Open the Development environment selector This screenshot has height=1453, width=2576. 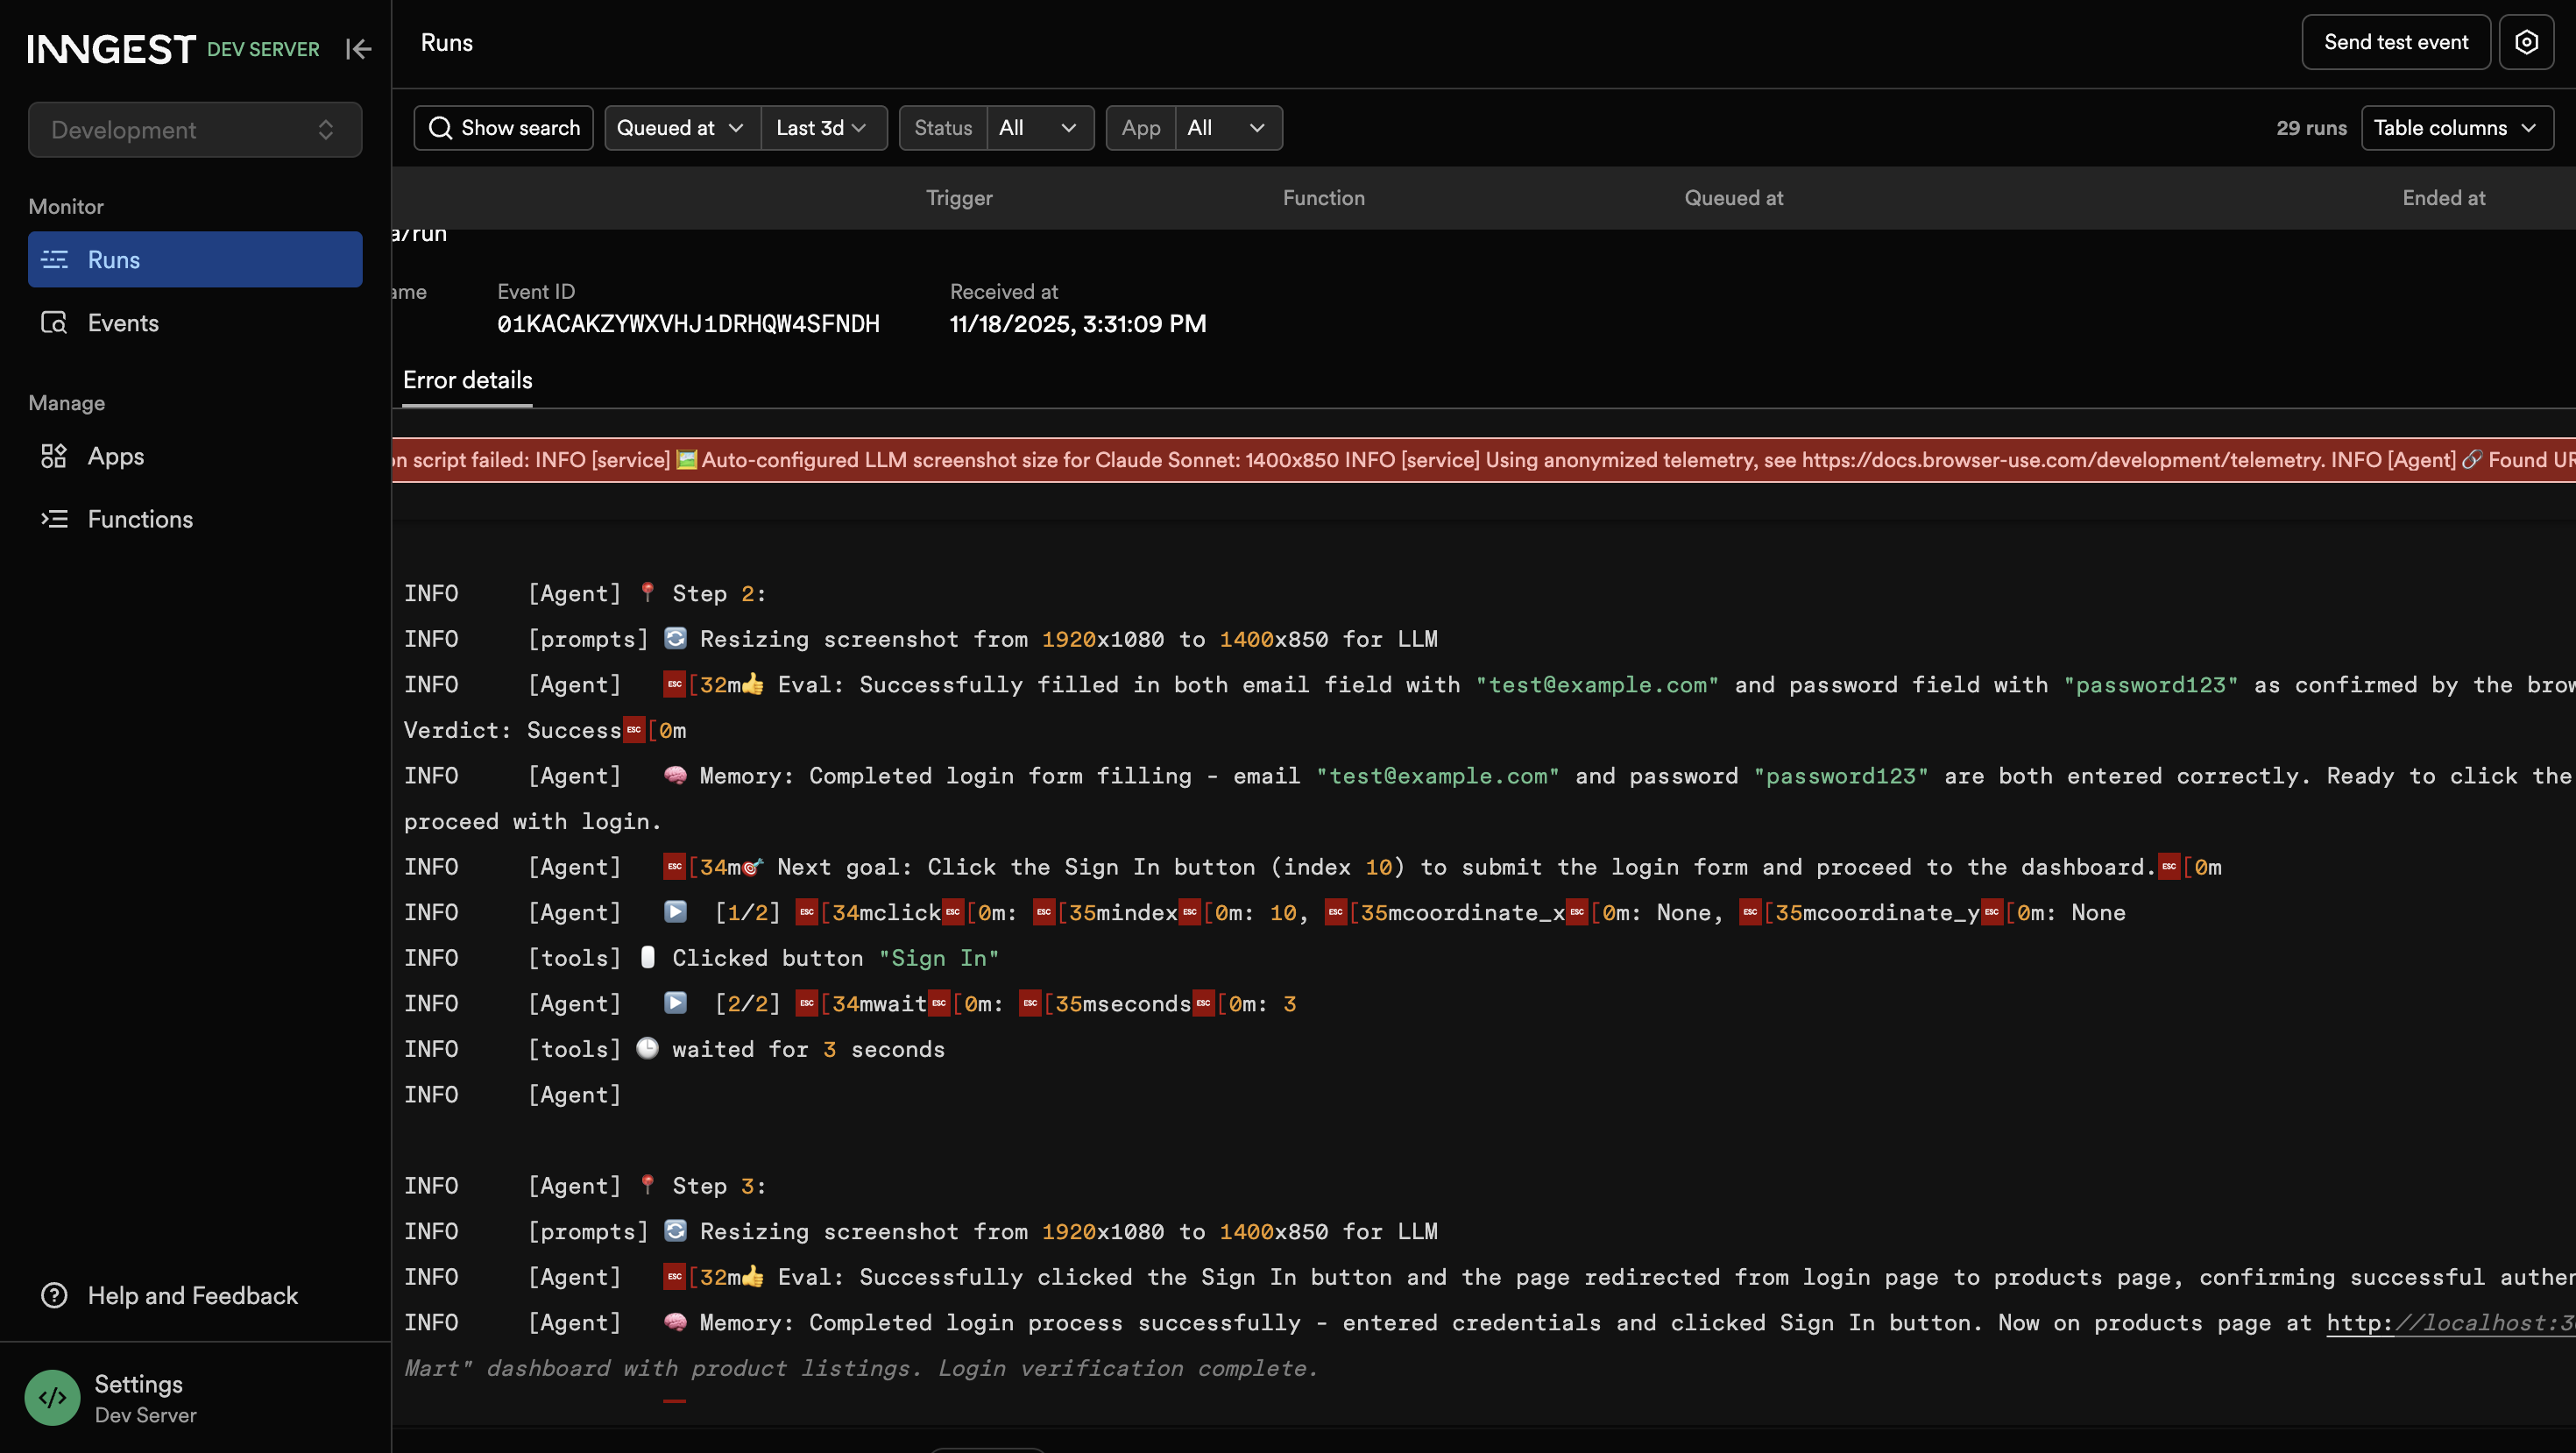click(195, 130)
